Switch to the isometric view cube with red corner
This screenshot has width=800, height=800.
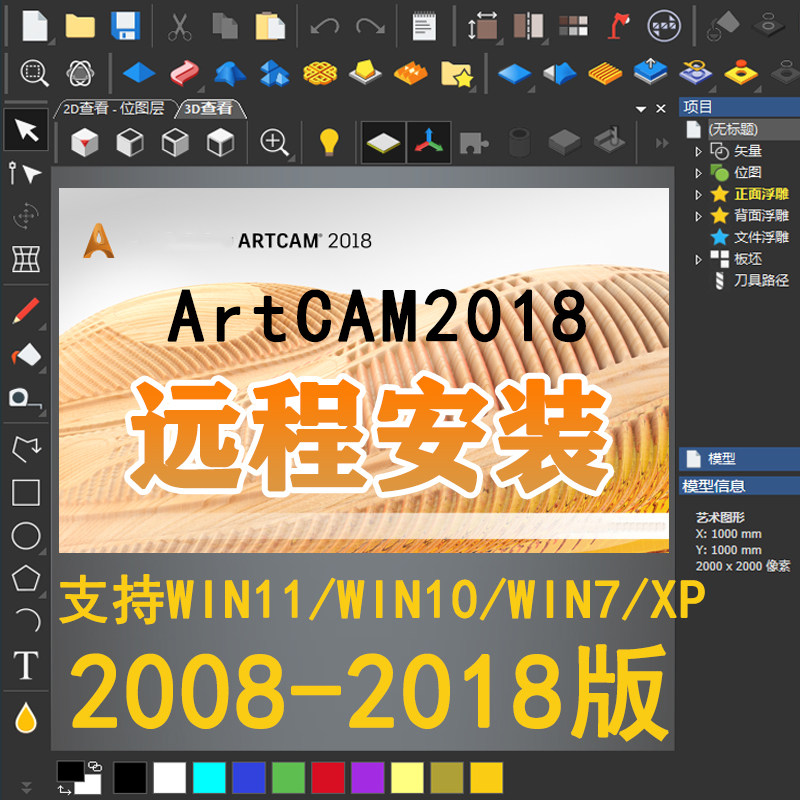coord(85,142)
